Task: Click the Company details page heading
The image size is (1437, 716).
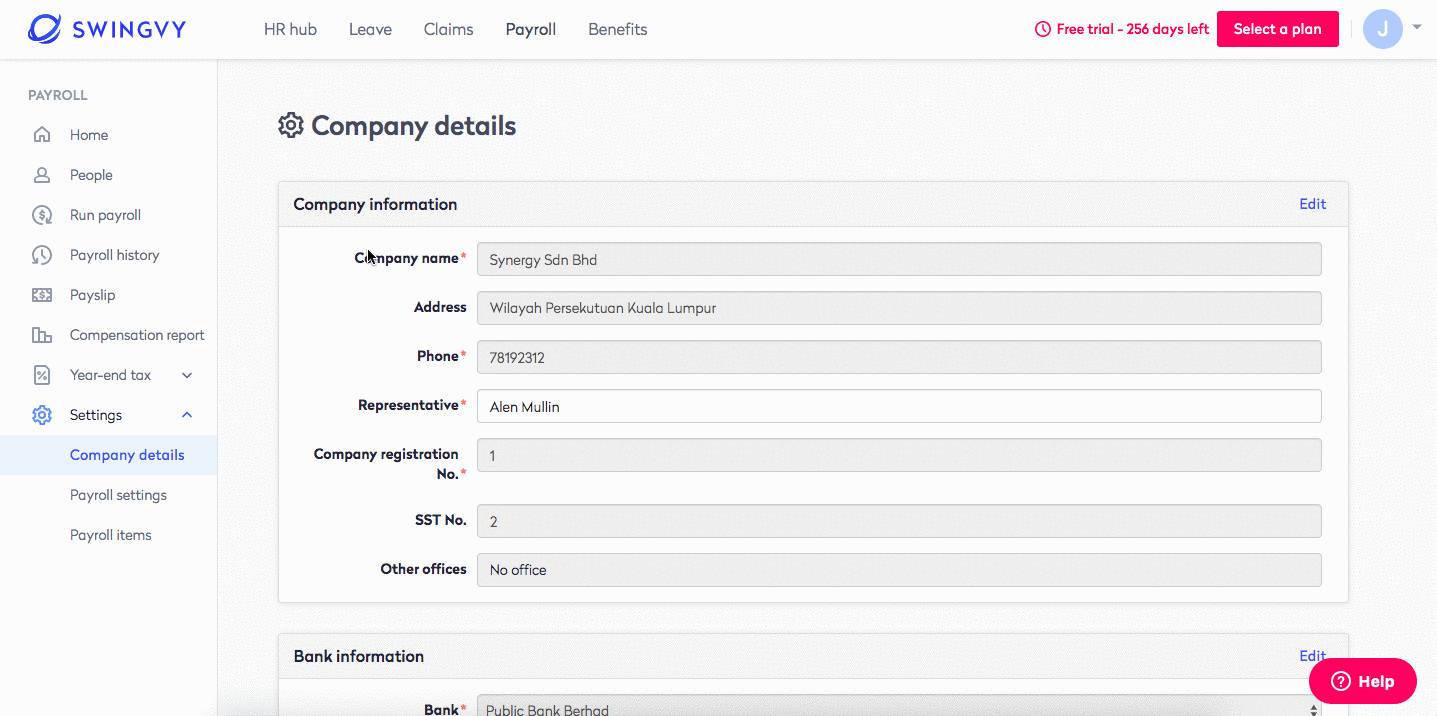Action: pos(414,126)
